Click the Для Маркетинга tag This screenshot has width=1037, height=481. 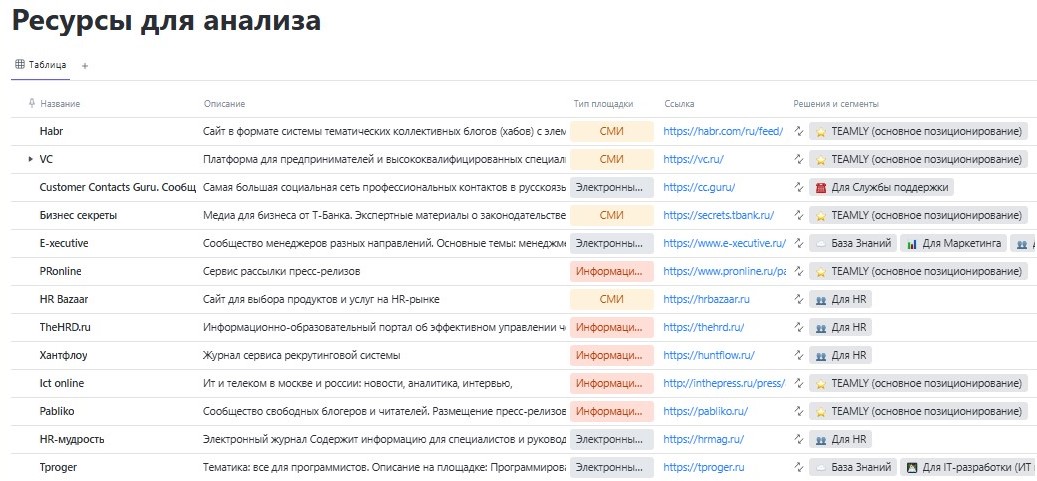point(953,243)
